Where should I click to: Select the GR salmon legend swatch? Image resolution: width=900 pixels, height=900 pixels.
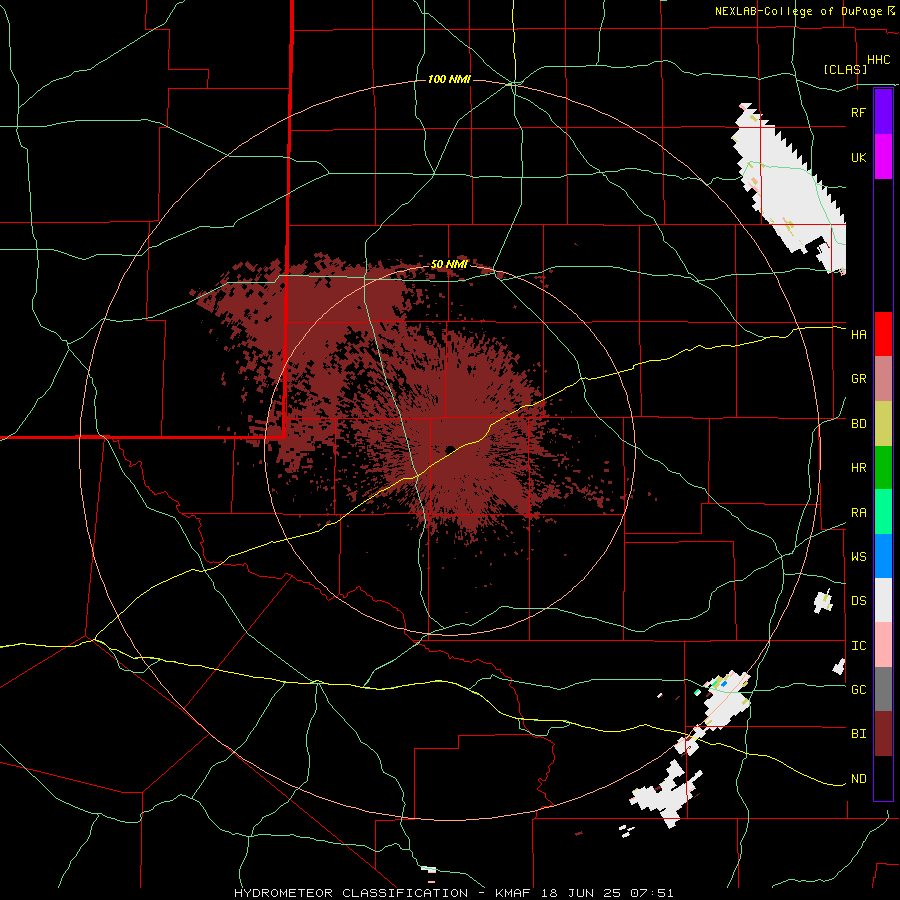883,379
